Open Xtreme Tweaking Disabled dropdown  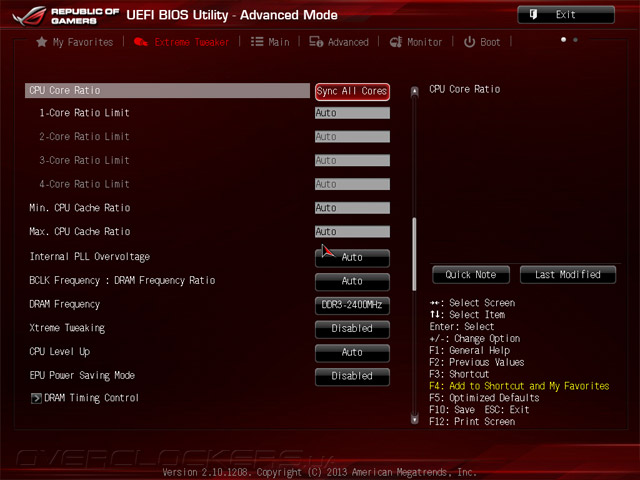pos(352,329)
